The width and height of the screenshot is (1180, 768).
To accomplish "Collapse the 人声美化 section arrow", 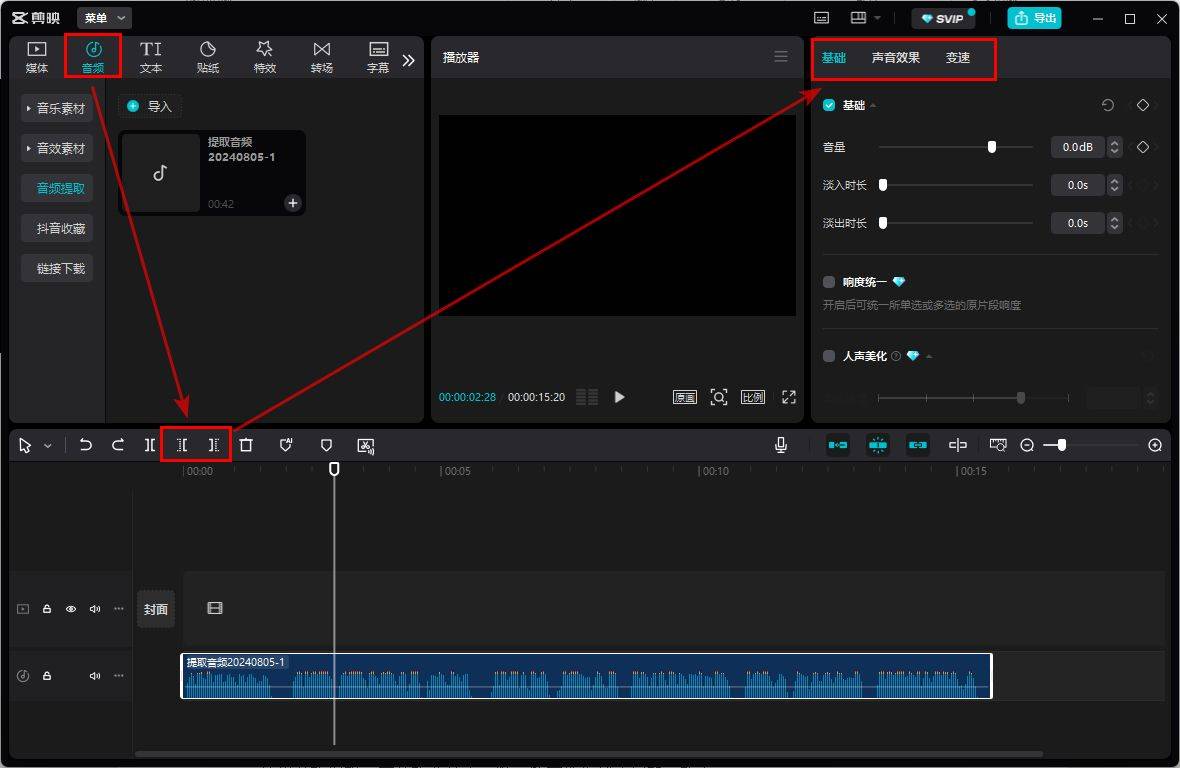I will click(929, 356).
